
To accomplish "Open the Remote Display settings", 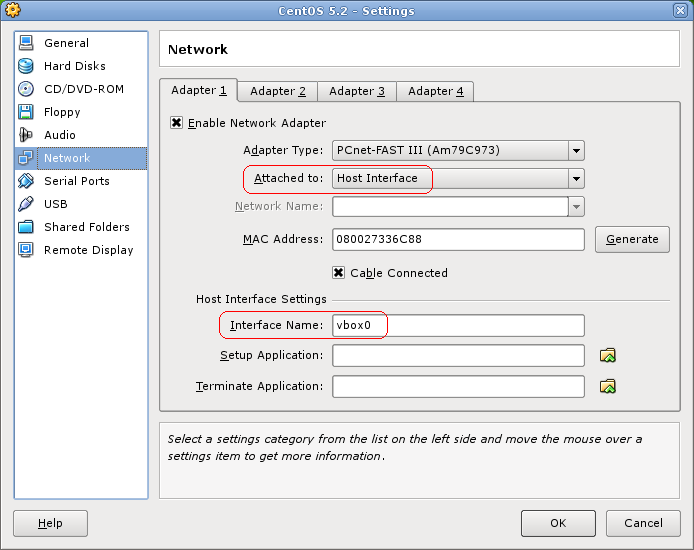I will pos(88,250).
